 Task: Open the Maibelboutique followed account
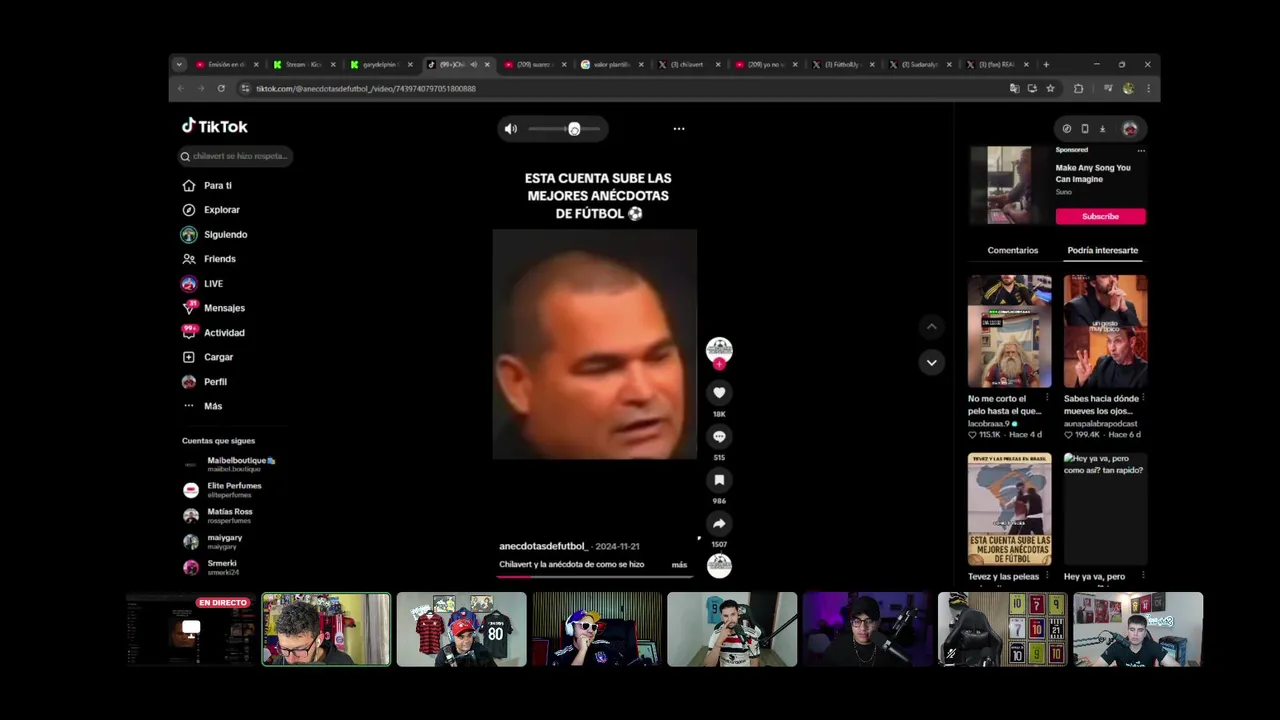[x=230, y=464]
